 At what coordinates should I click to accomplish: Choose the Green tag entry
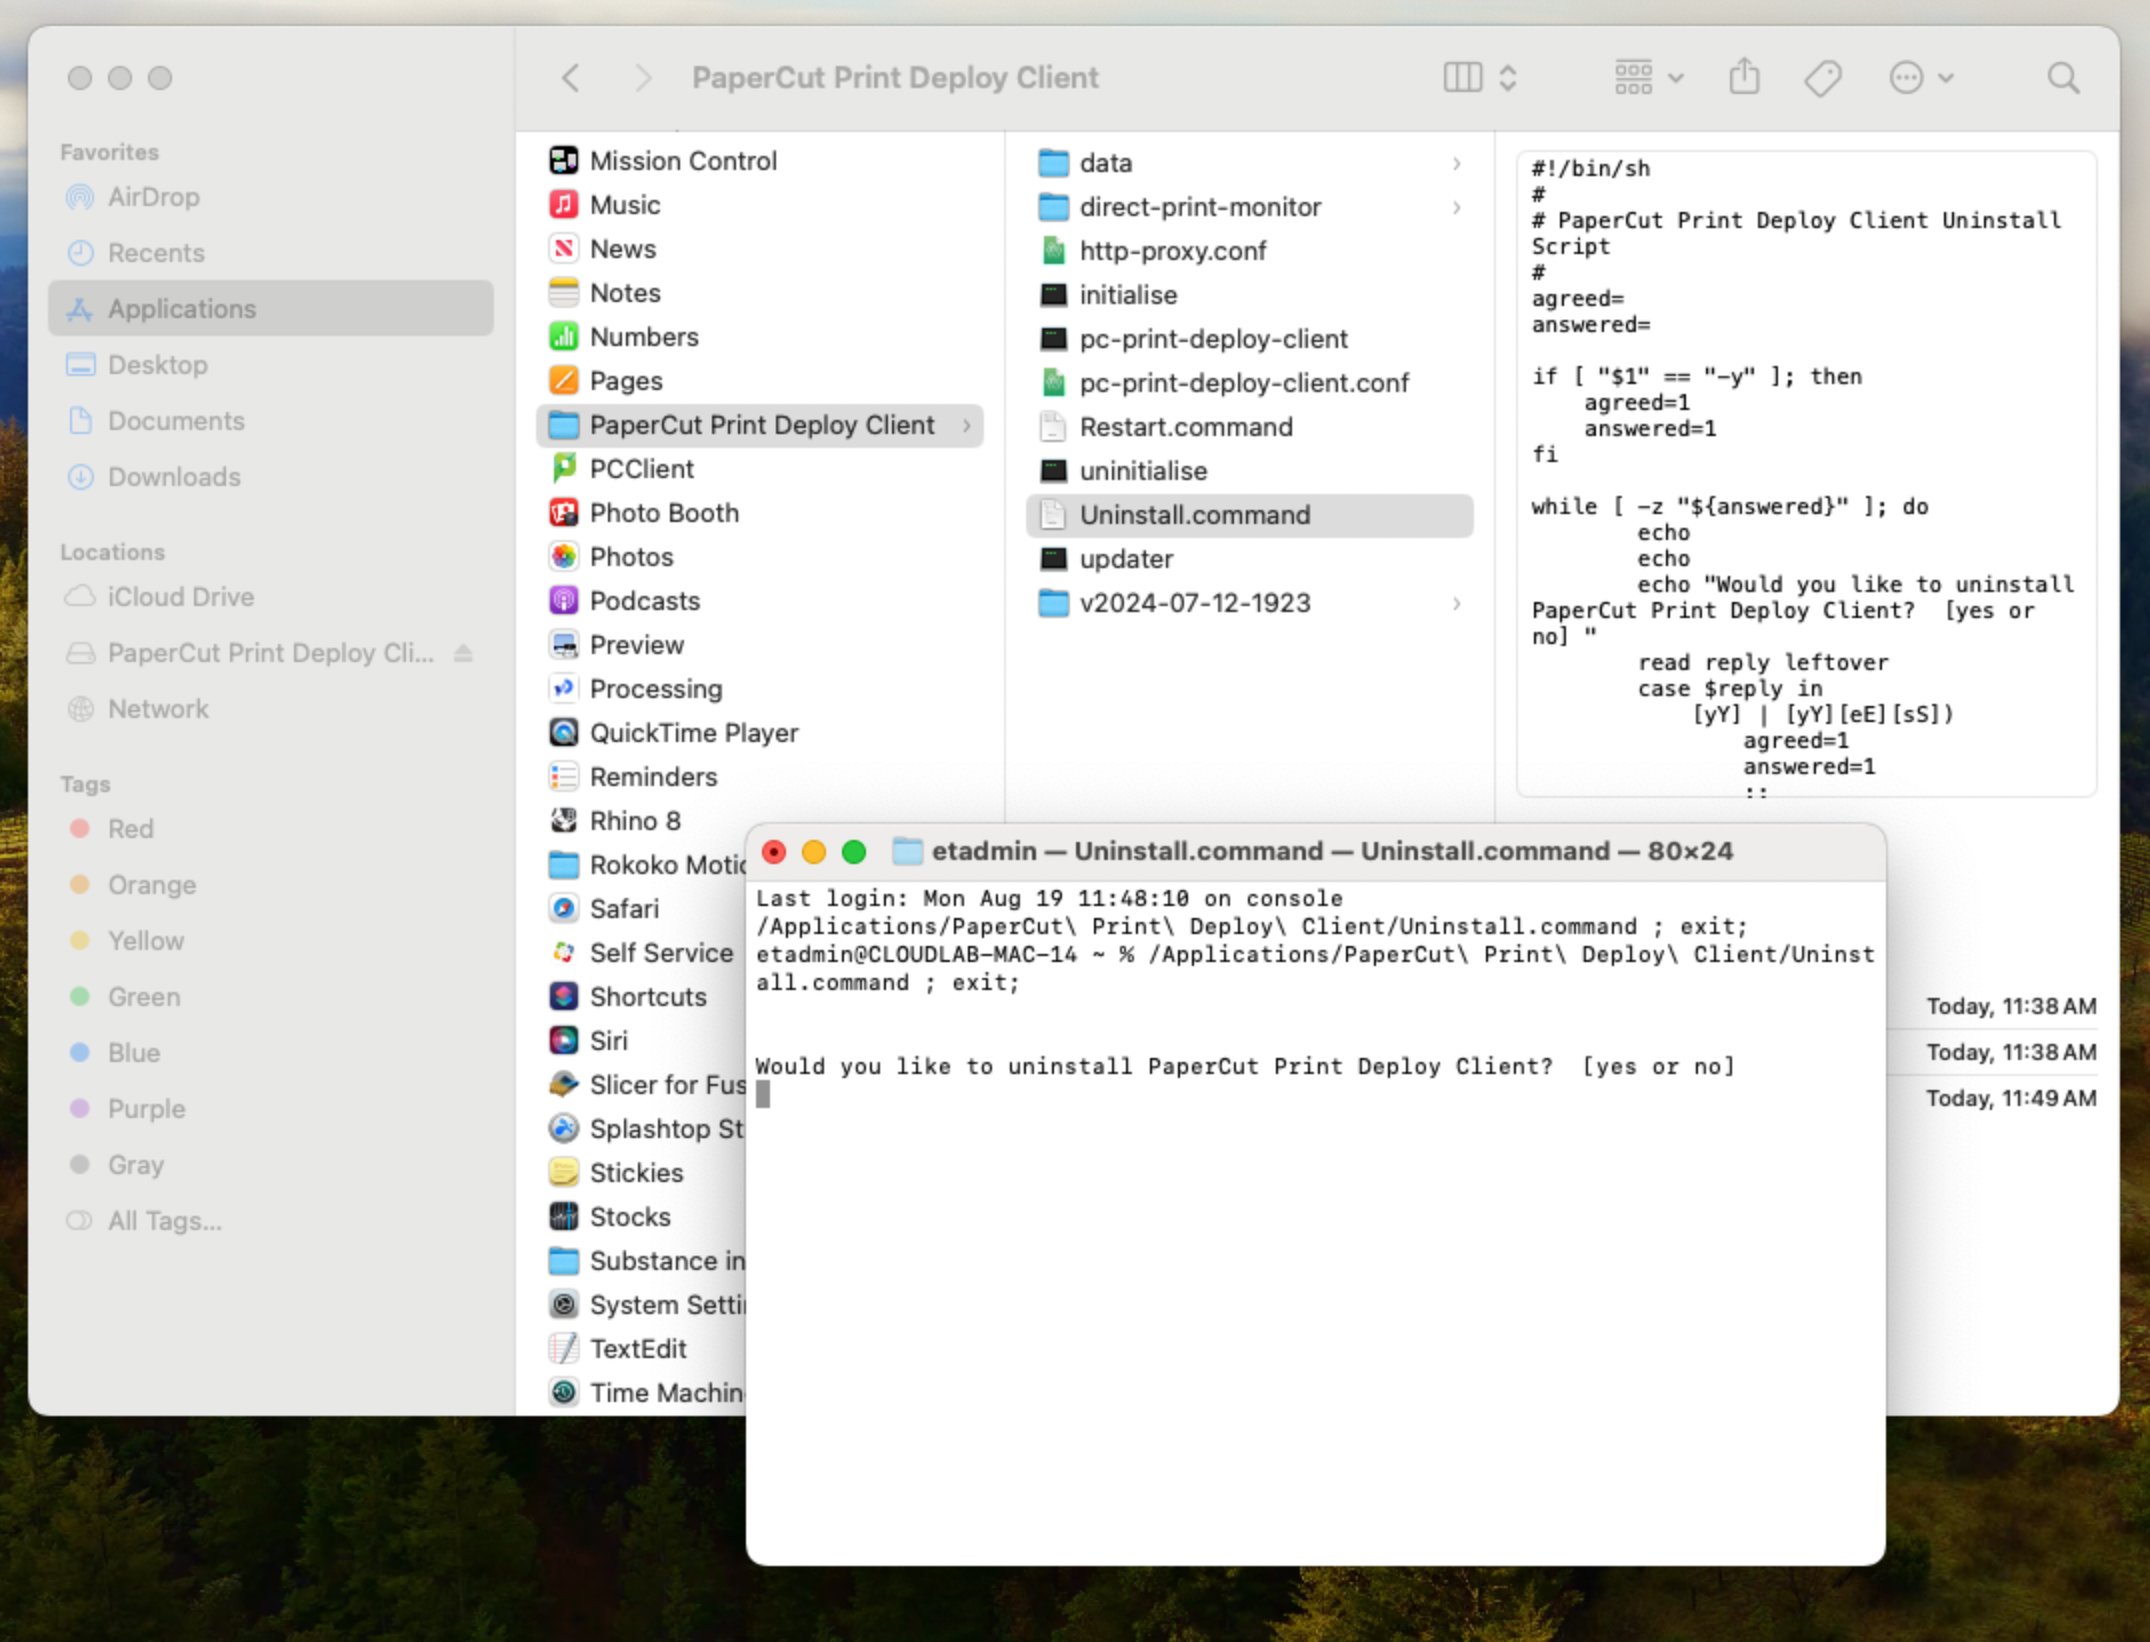pyautogui.click(x=270, y=997)
